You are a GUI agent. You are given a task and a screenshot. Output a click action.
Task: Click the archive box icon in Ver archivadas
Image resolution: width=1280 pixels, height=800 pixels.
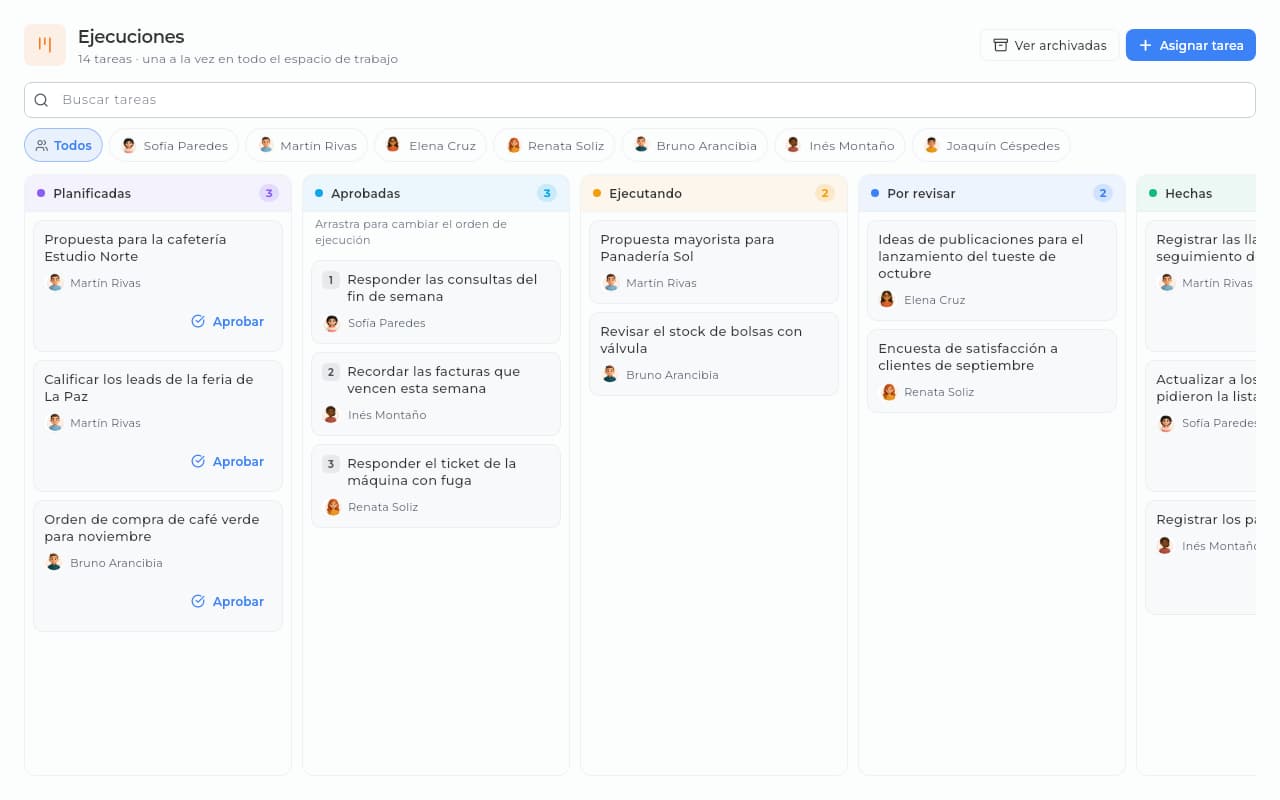(1000, 45)
